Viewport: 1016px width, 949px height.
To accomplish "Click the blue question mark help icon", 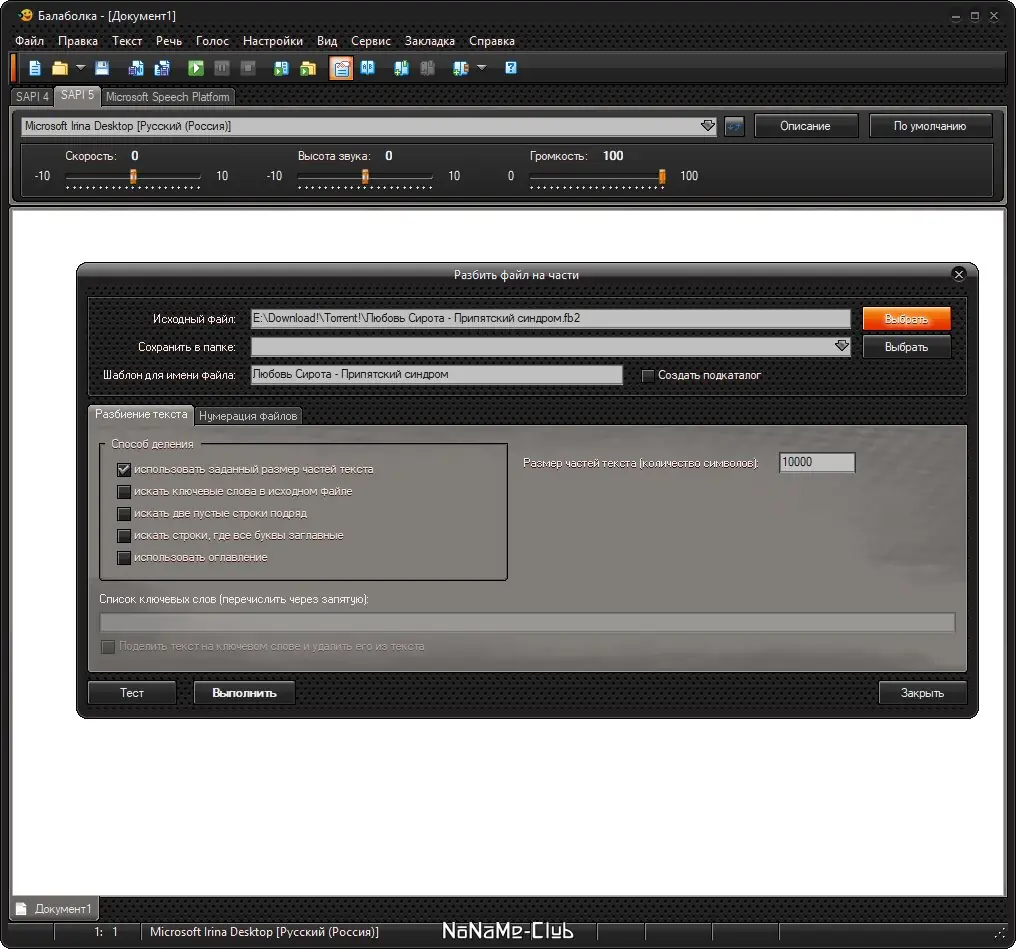I will [x=511, y=68].
